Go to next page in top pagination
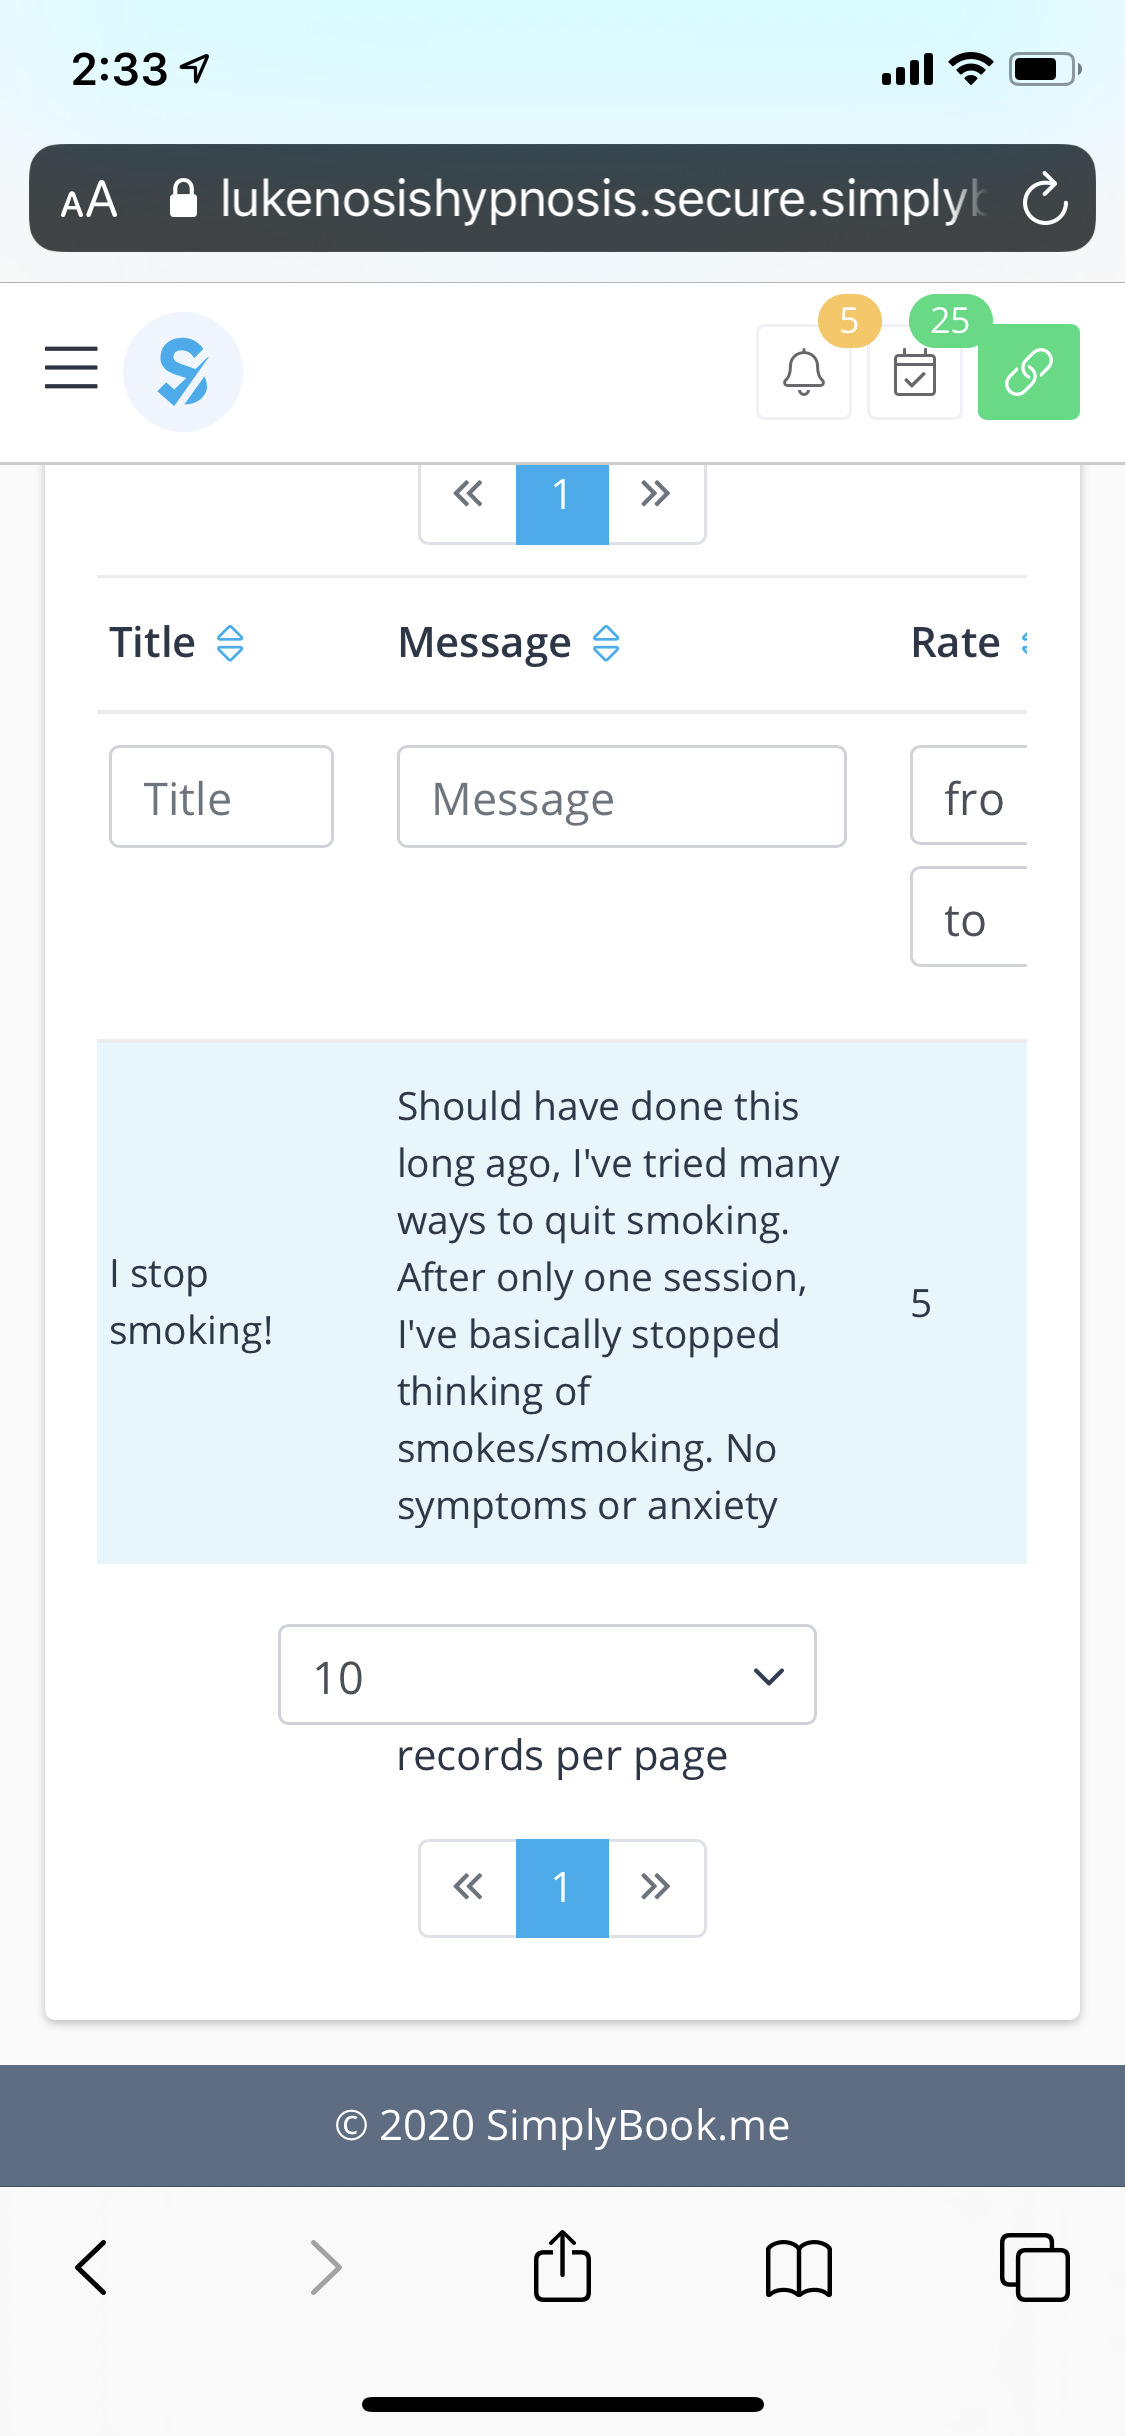The width and height of the screenshot is (1125, 2436). point(656,494)
